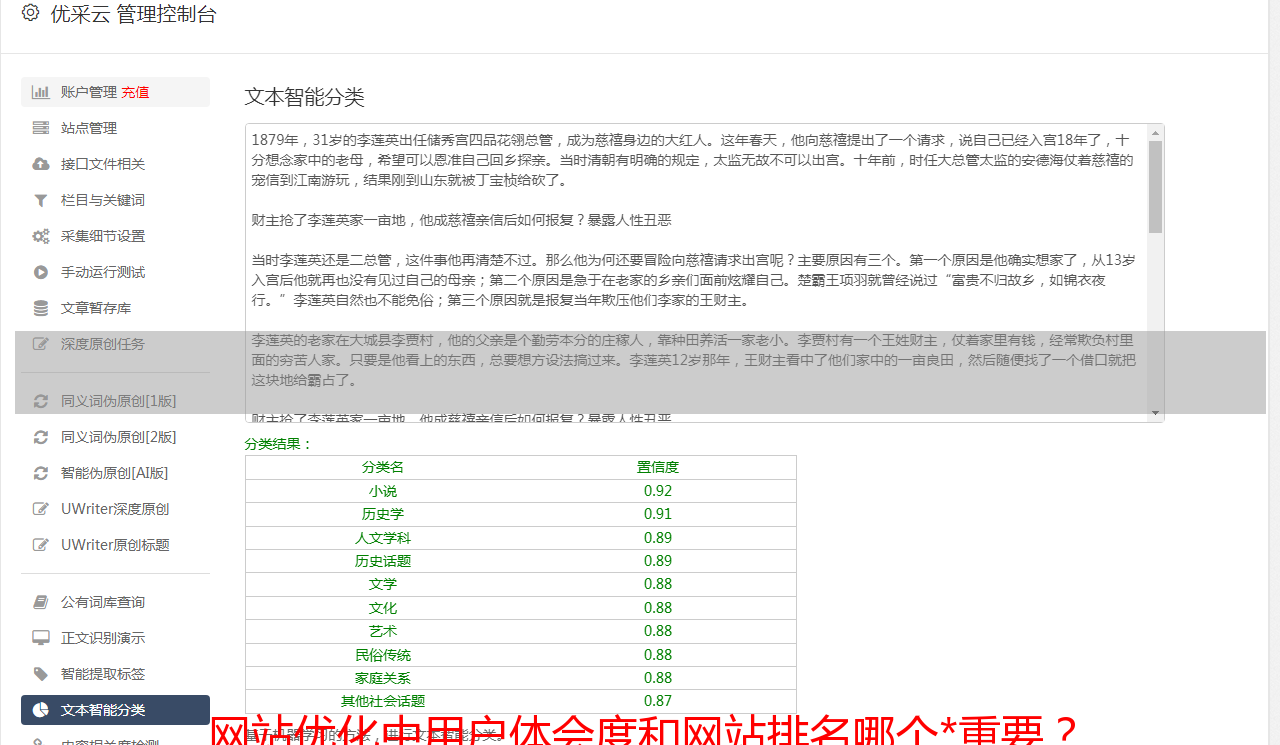
Task: Go to 接口文件相关 section
Action: pyautogui.click(x=115, y=164)
